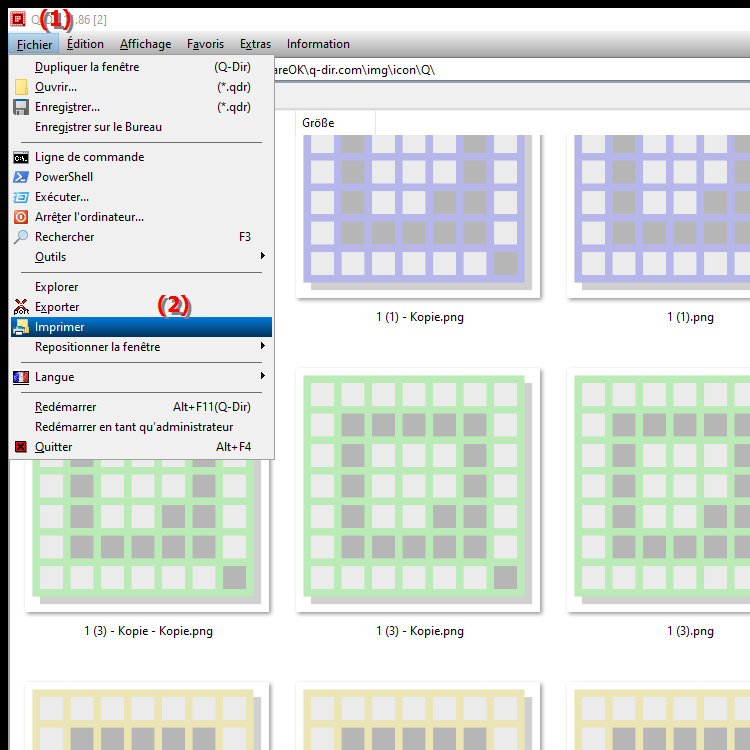Click the printer icon next to Imprimer

point(21,327)
